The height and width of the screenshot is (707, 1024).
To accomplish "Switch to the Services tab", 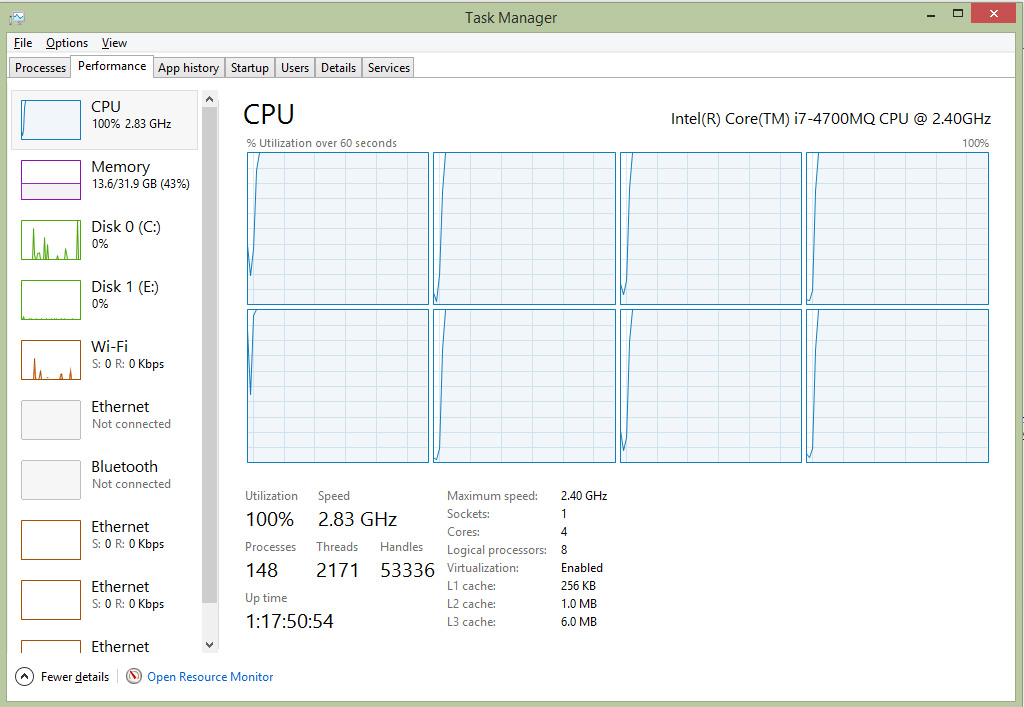I will click(389, 68).
